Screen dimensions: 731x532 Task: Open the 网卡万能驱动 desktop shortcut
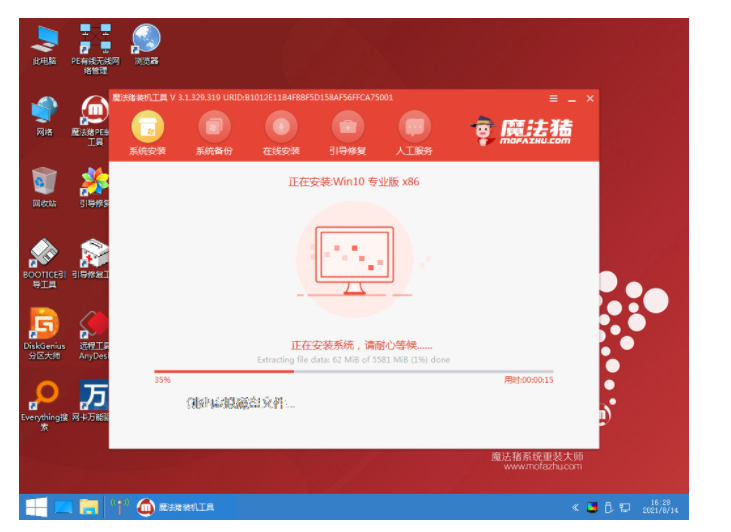tap(91, 401)
